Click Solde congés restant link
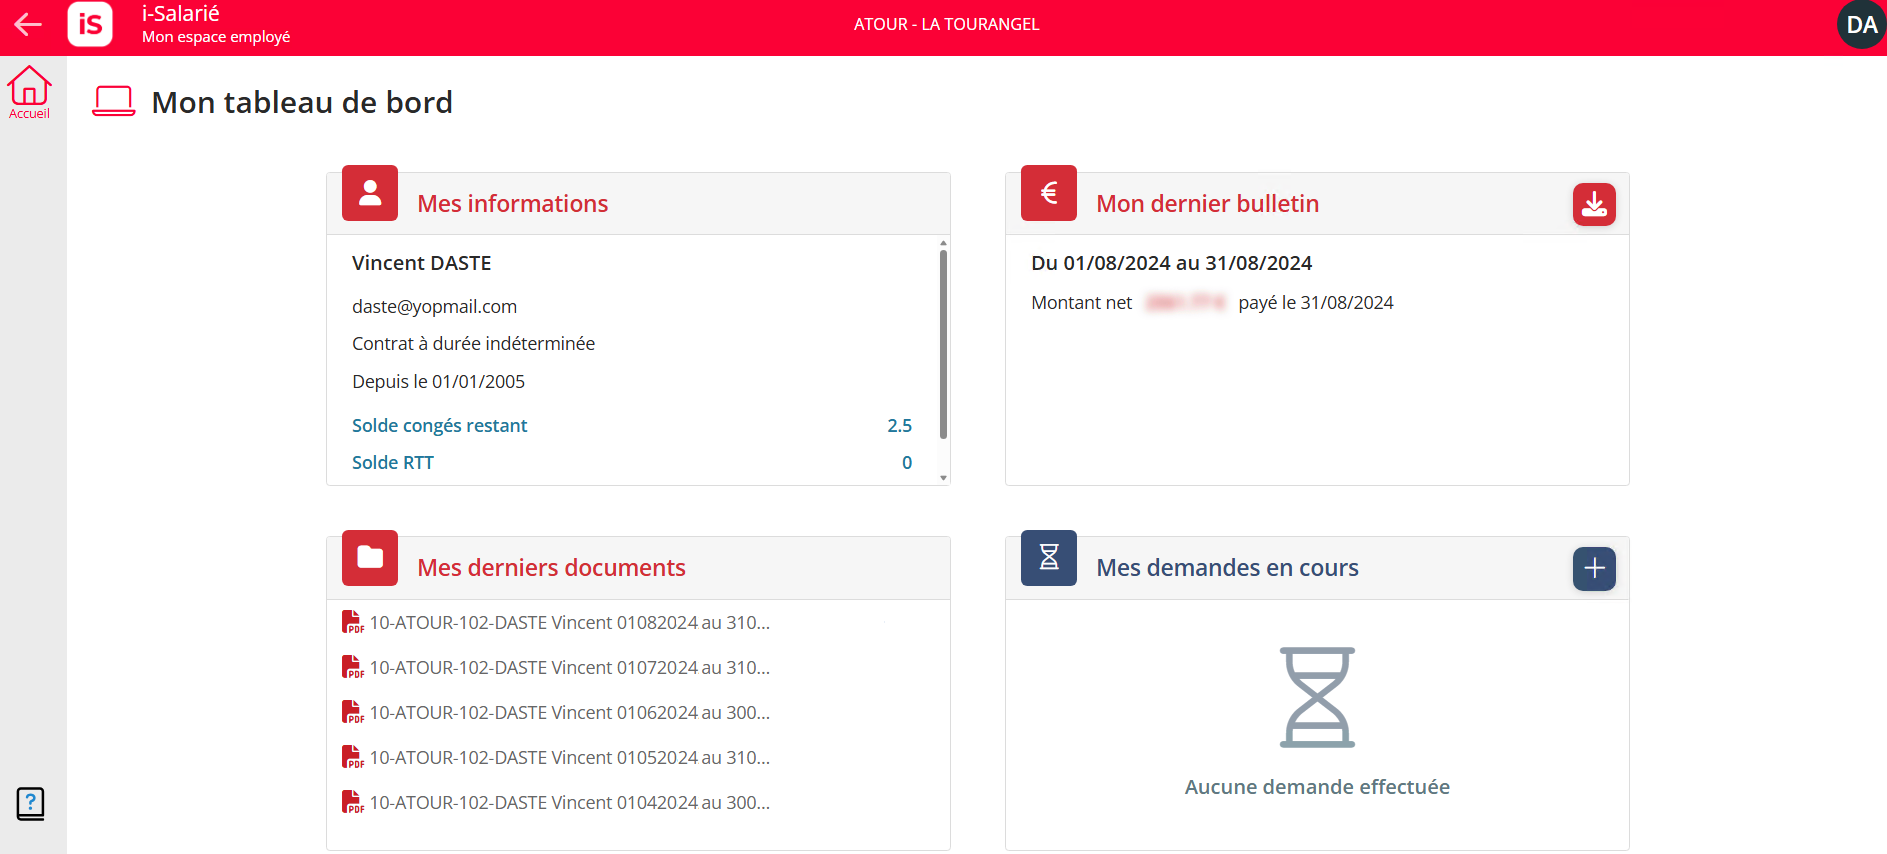 tap(439, 425)
